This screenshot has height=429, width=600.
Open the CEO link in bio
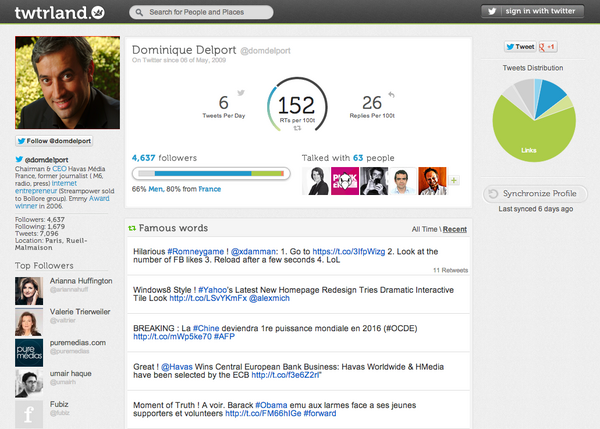tap(59, 168)
